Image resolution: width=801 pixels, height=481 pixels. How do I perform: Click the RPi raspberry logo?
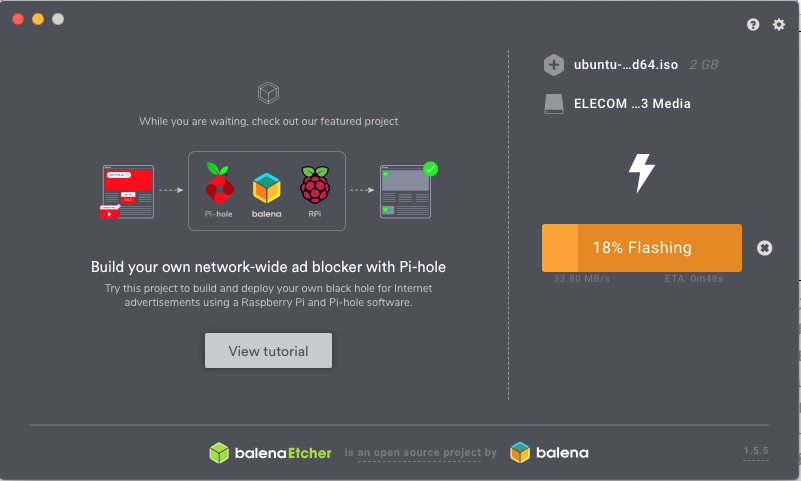coord(315,185)
